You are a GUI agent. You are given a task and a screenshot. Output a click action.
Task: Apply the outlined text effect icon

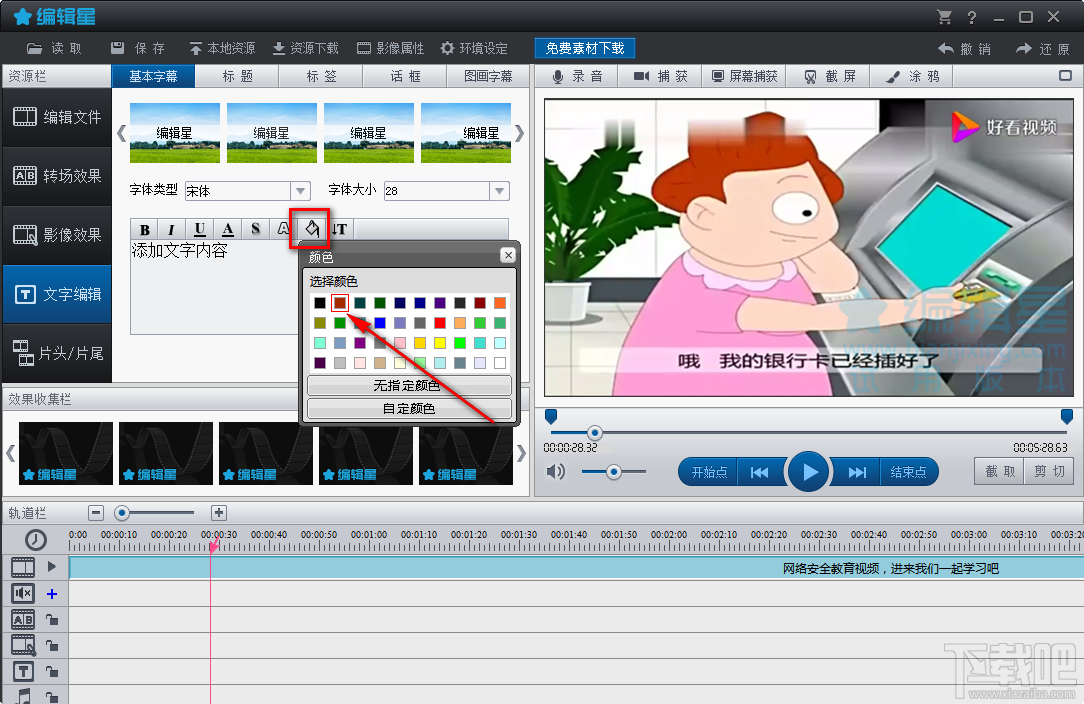(283, 229)
